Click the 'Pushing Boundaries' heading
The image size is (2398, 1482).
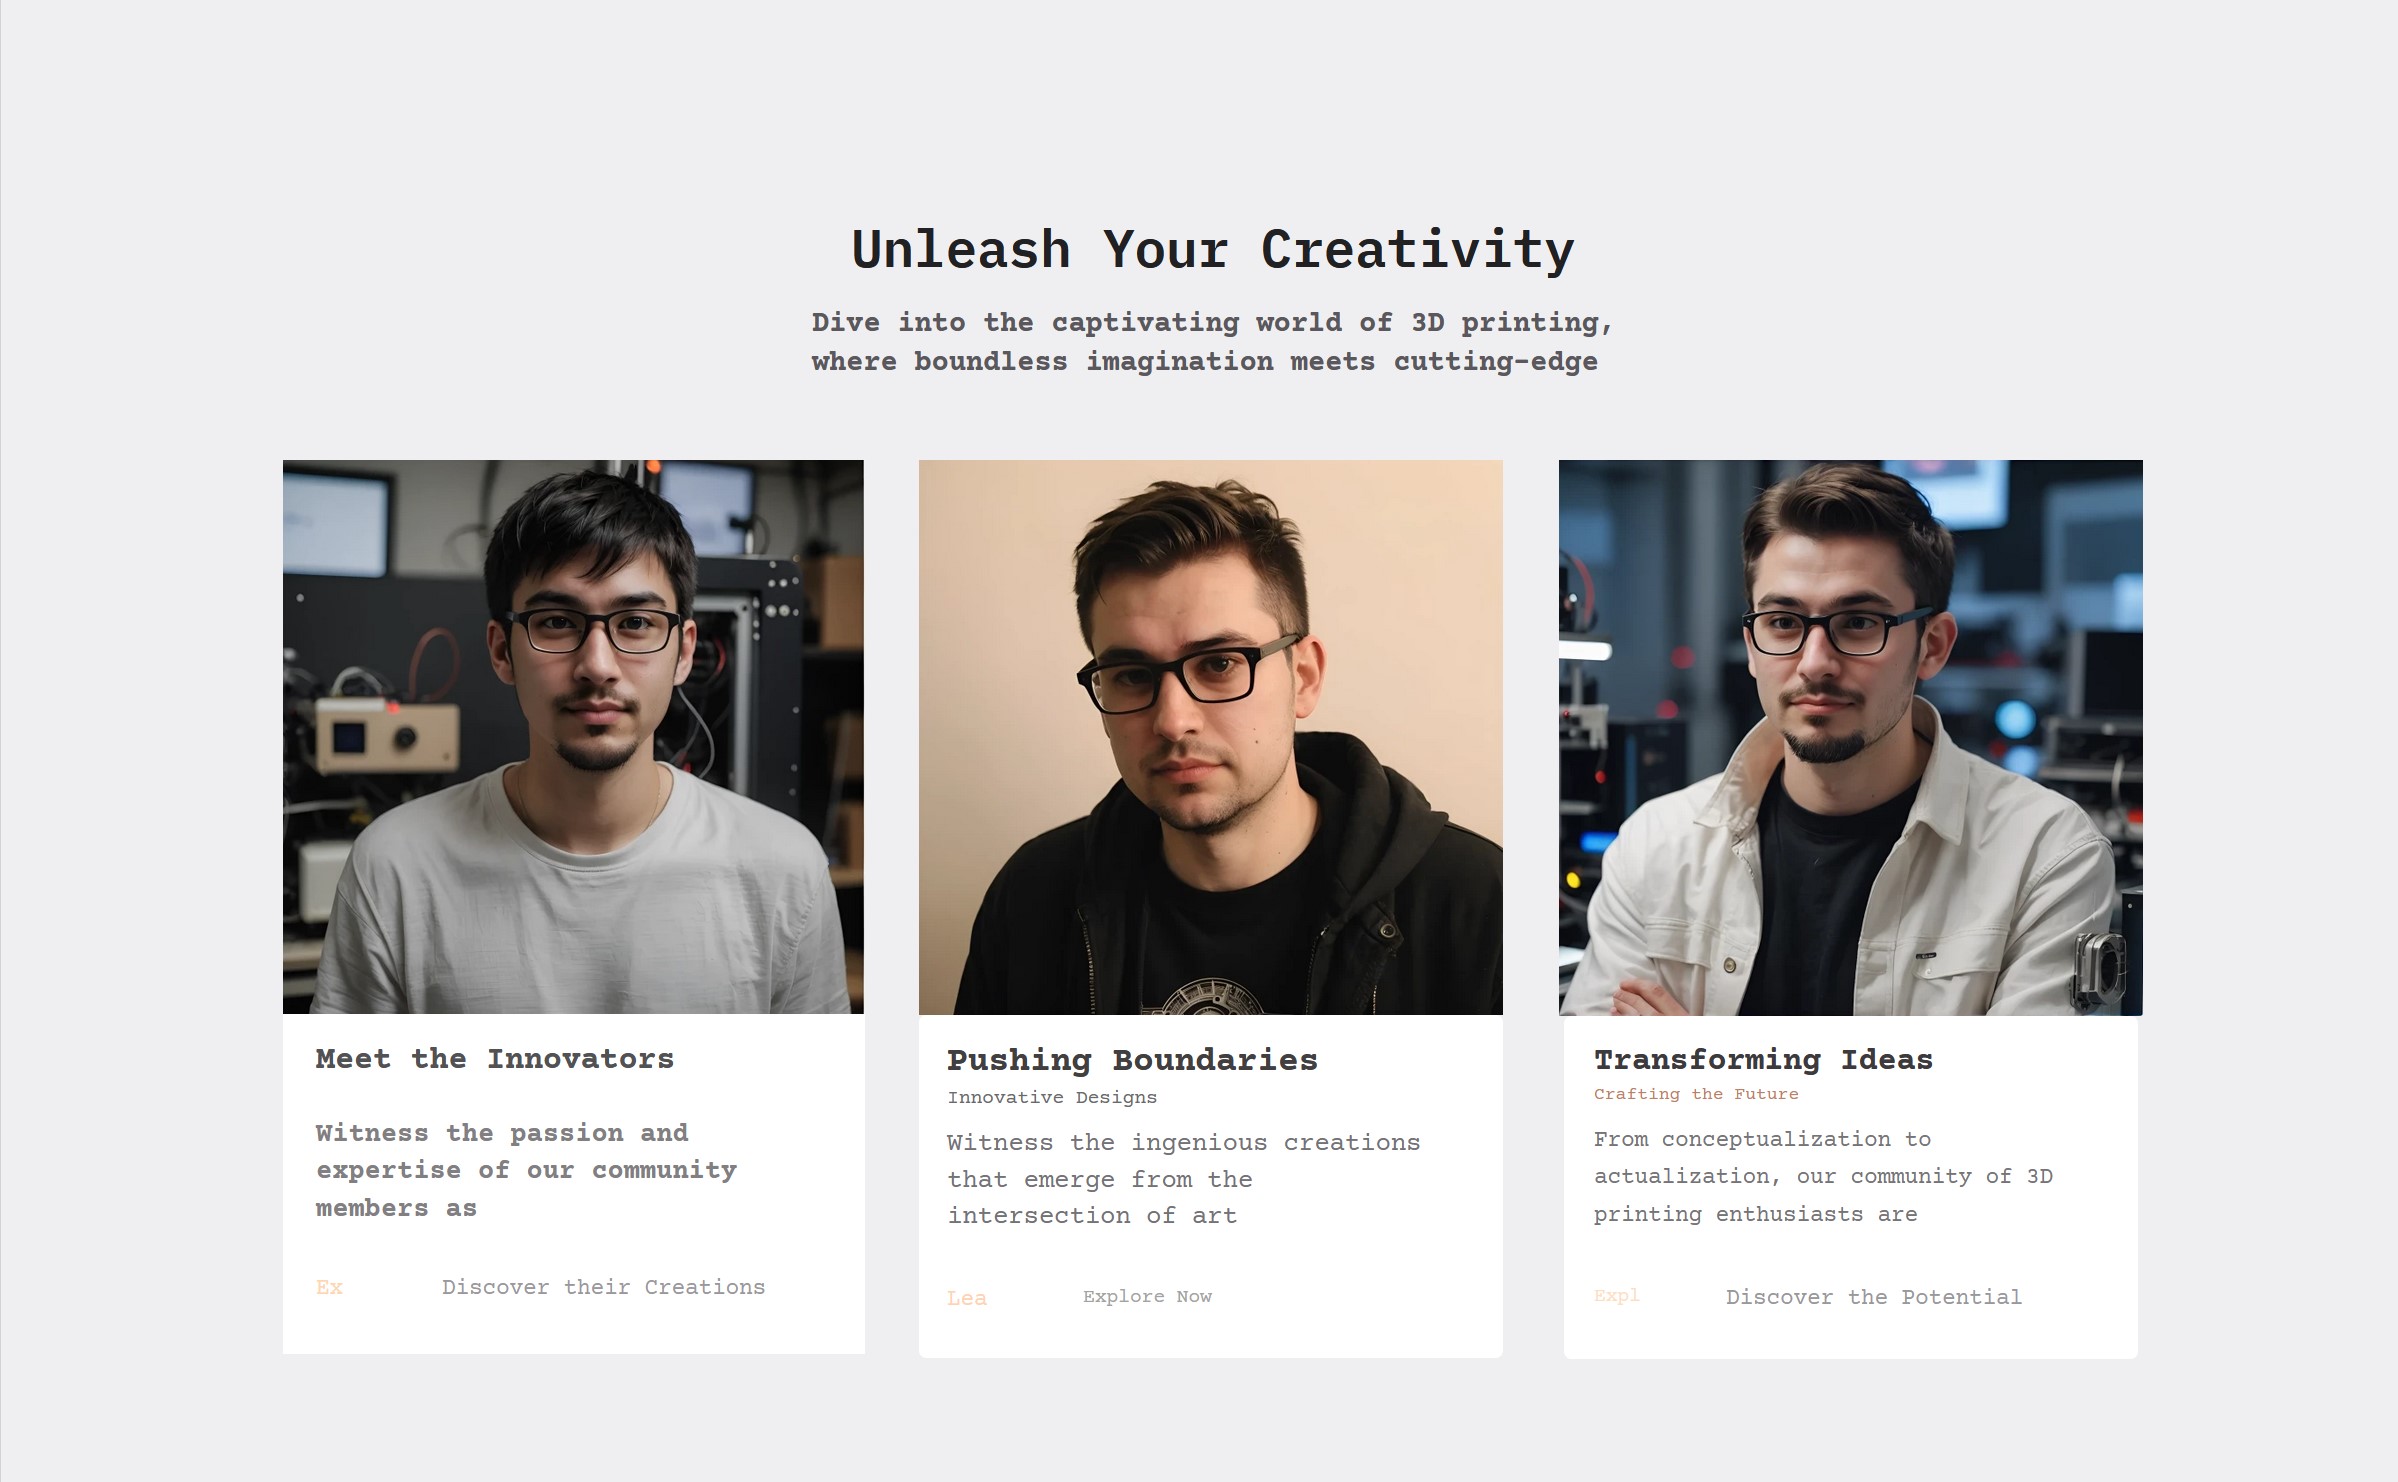pos(1132,1059)
